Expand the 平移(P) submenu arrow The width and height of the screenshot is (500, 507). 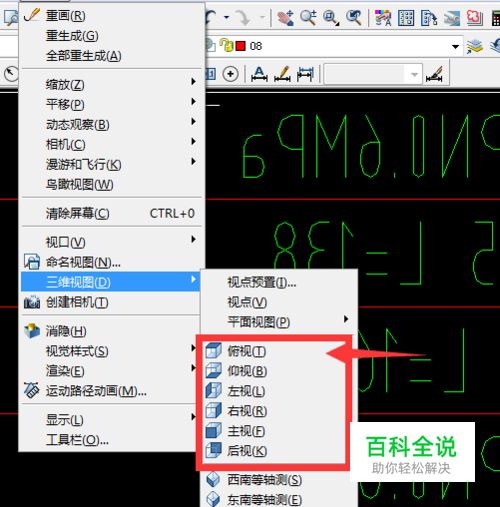(x=193, y=101)
